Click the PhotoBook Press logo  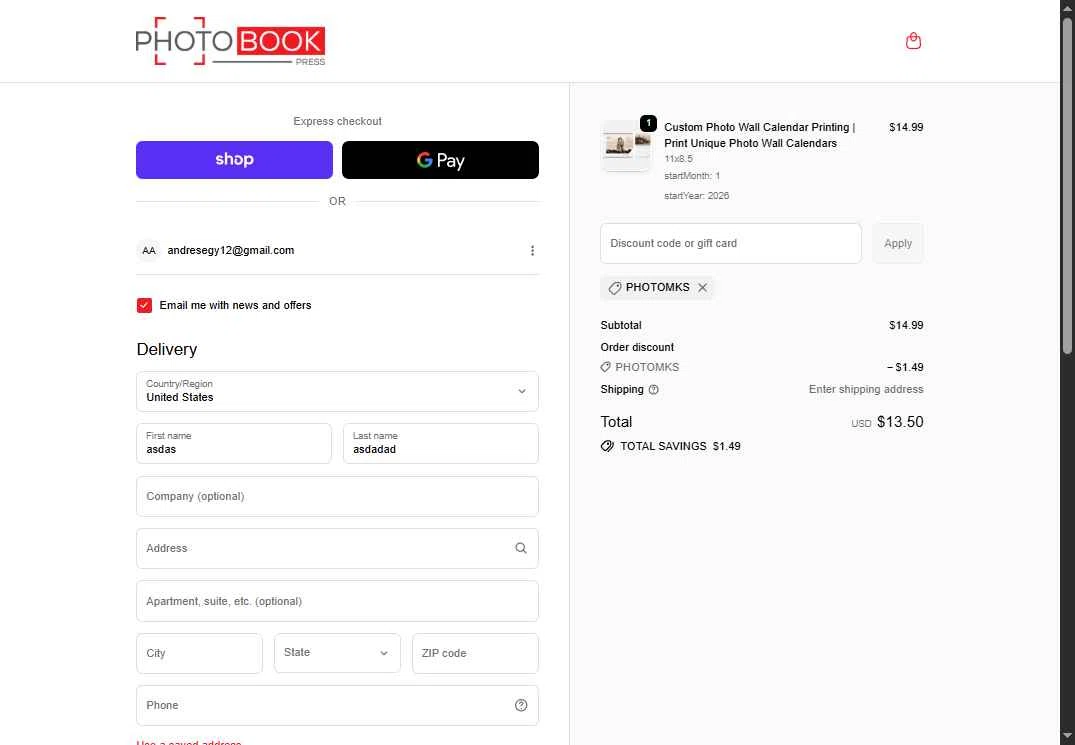tap(230, 41)
